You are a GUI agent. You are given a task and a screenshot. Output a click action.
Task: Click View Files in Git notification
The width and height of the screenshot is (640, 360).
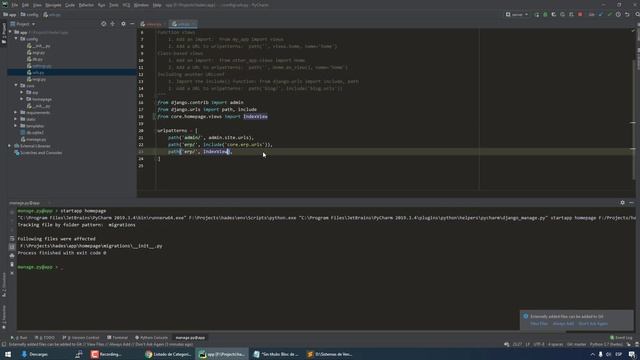click(x=539, y=324)
